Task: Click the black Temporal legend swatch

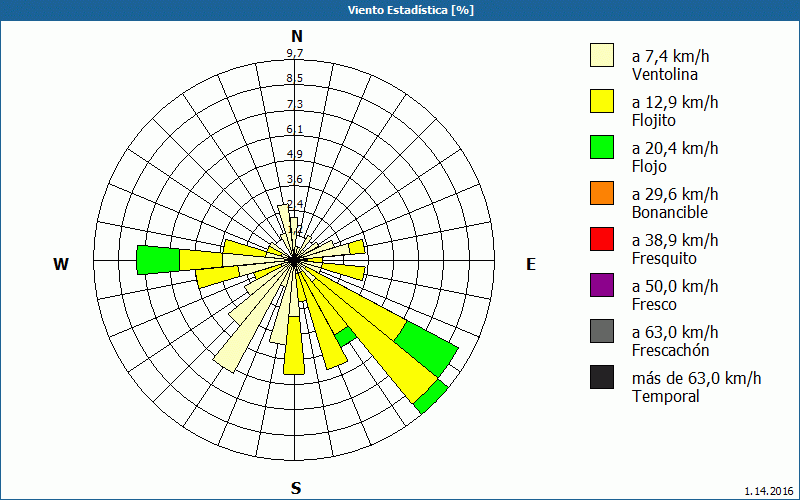Action: click(602, 377)
